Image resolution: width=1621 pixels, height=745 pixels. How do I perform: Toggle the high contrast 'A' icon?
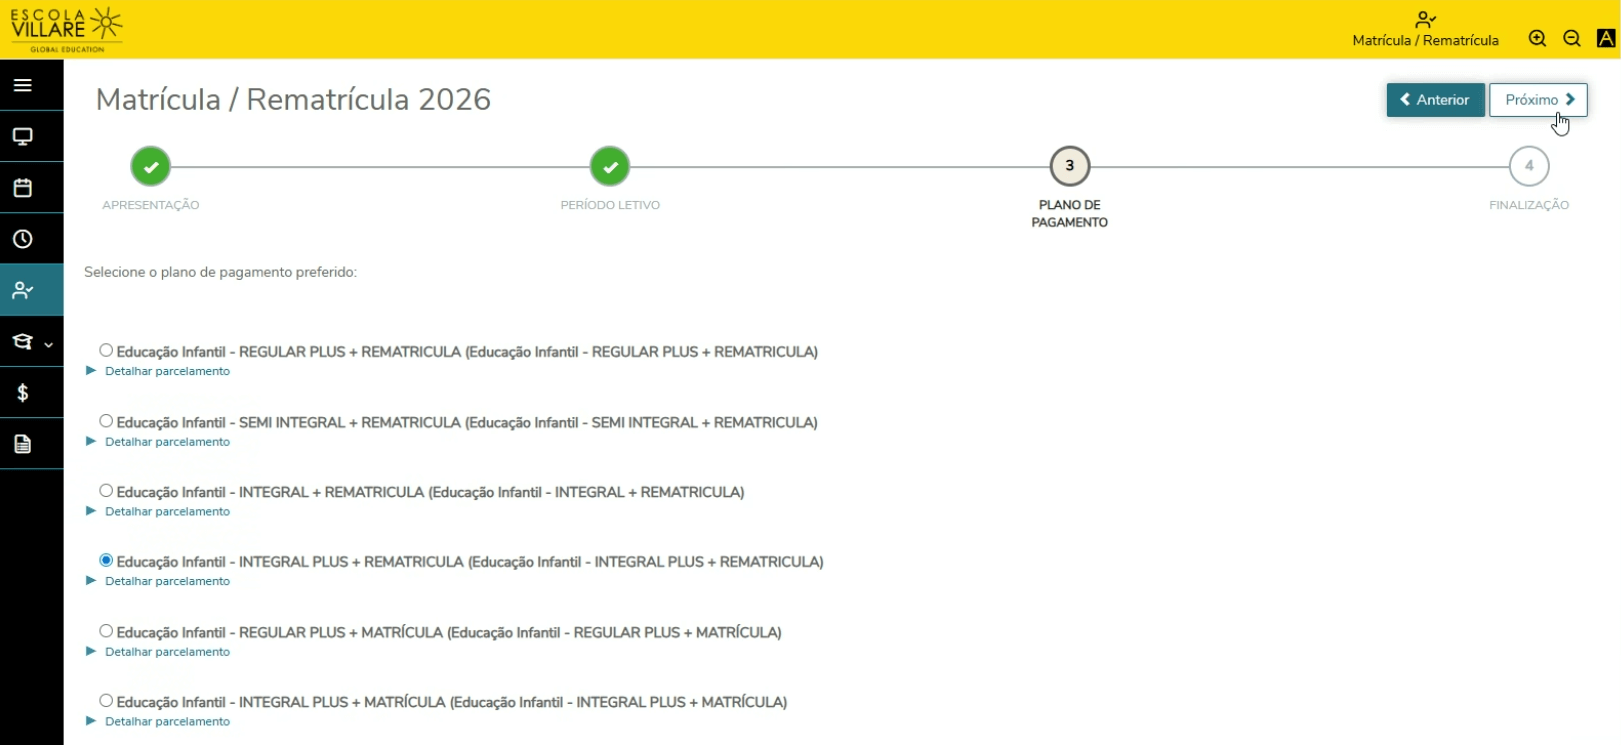(x=1605, y=39)
